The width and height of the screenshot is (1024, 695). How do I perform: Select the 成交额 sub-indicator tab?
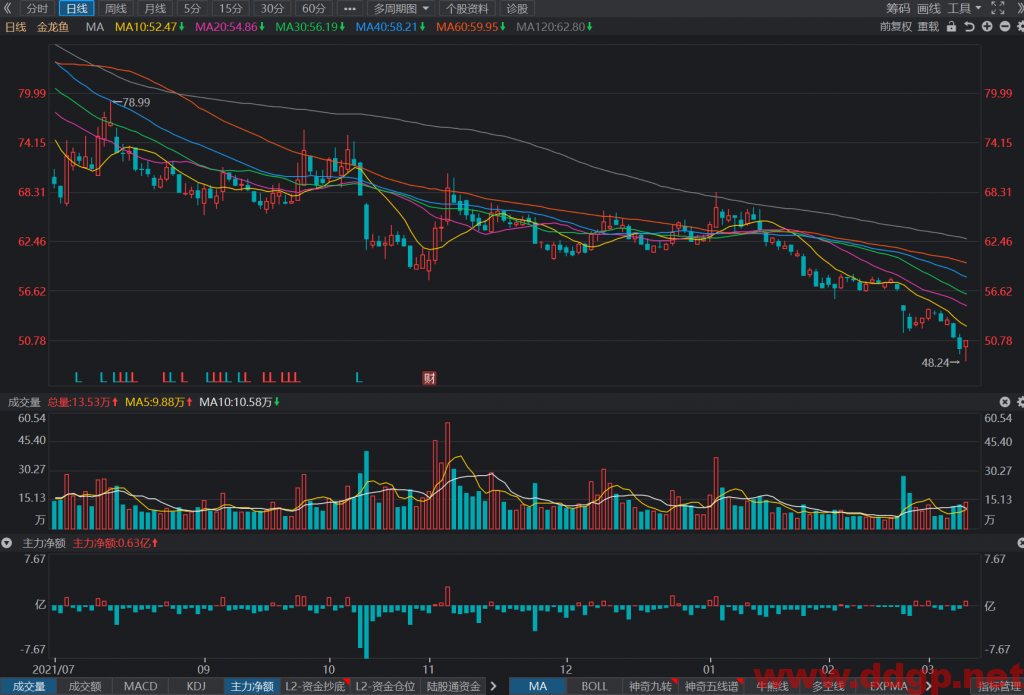[x=85, y=687]
